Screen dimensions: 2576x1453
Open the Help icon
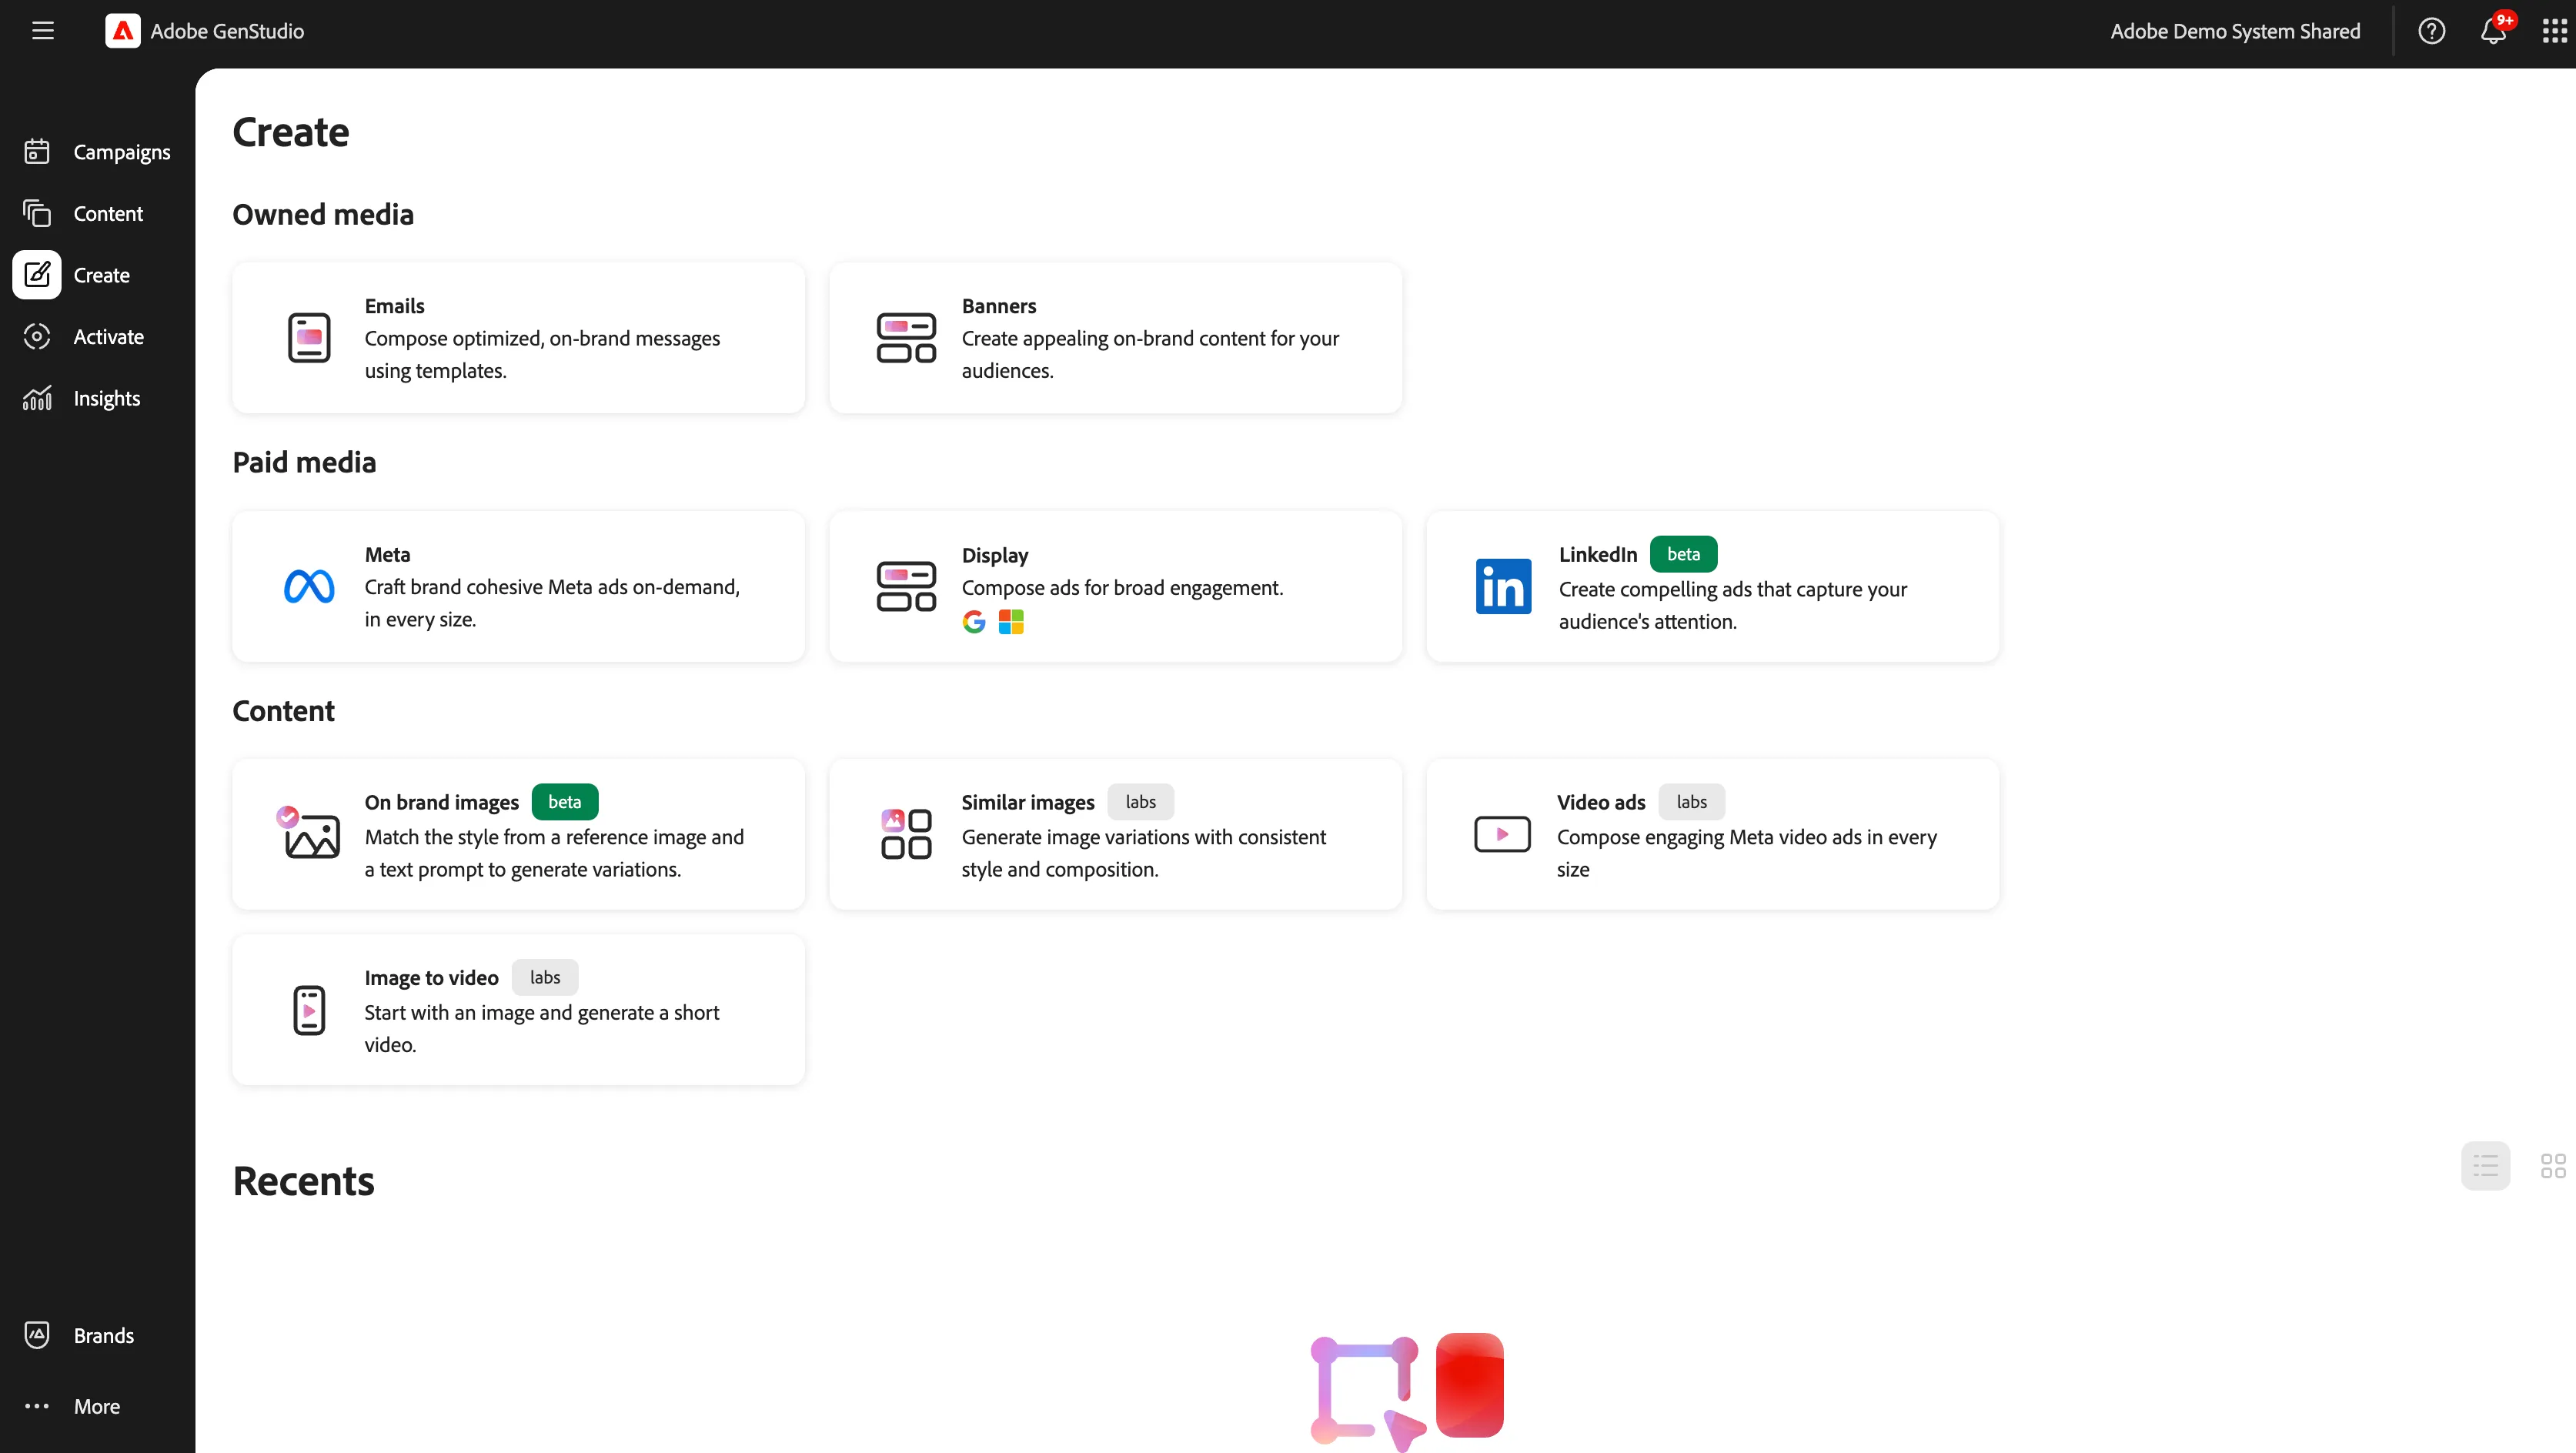click(2431, 31)
